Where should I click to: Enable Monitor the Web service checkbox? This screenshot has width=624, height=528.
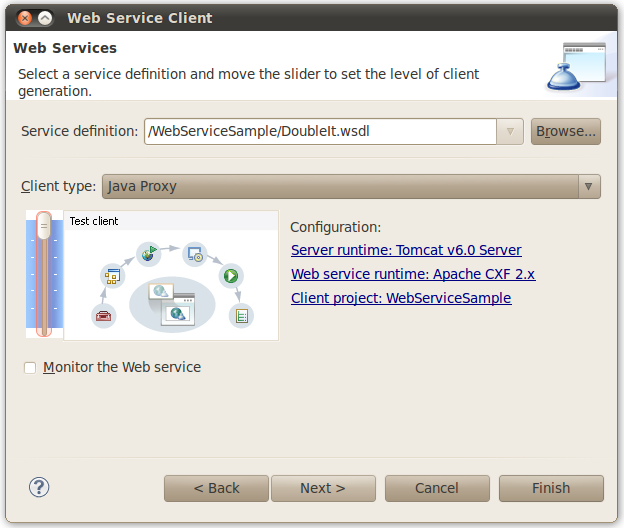pyautogui.click(x=30, y=368)
